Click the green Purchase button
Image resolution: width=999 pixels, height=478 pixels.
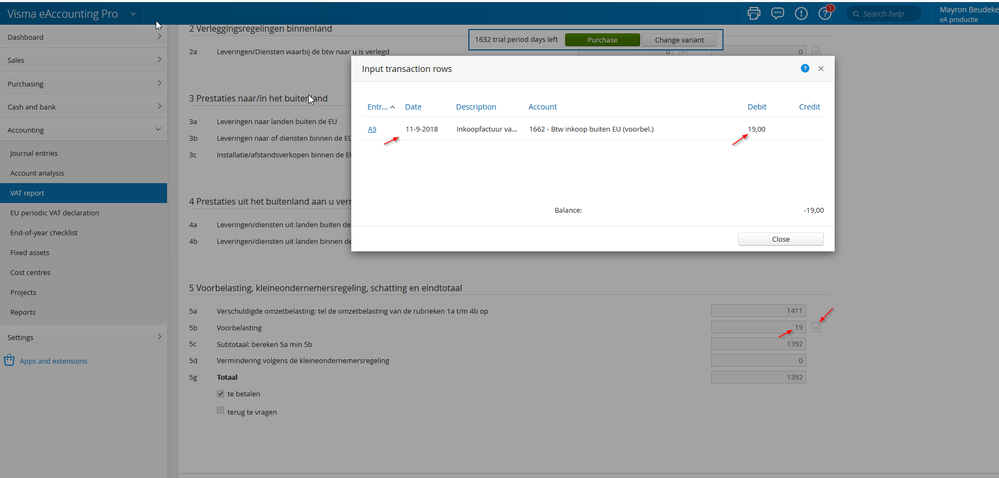coord(602,40)
